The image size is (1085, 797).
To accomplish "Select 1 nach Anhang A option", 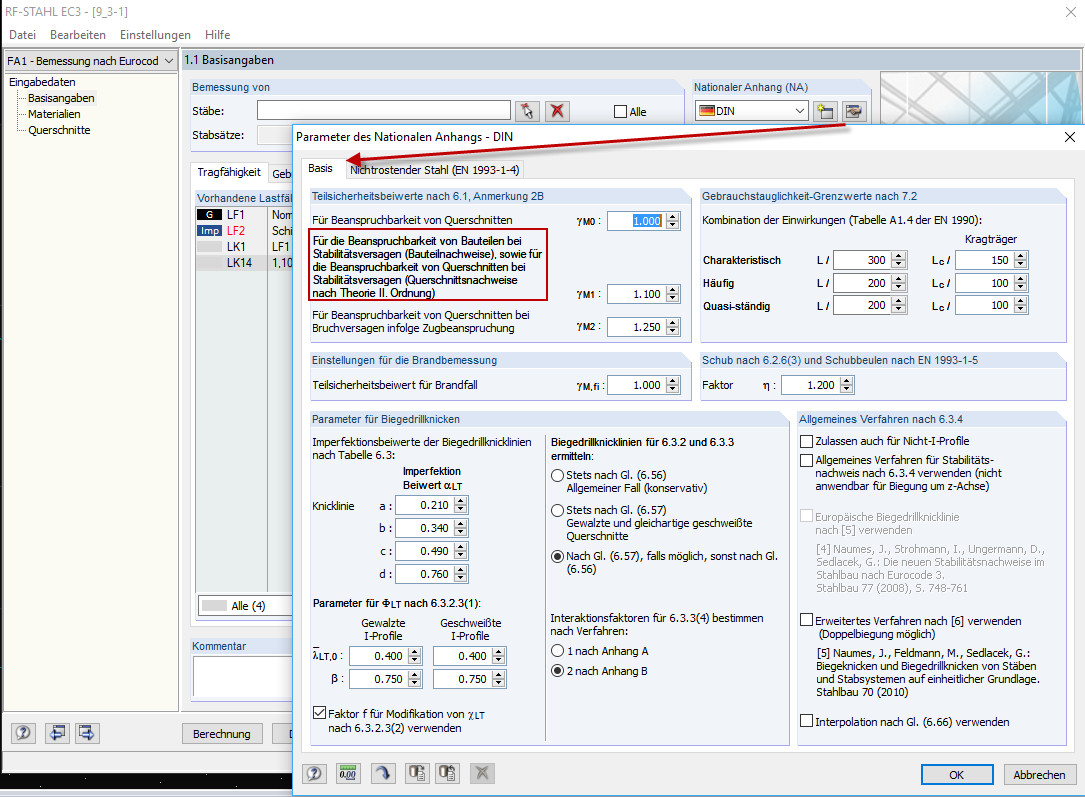I will pos(558,651).
